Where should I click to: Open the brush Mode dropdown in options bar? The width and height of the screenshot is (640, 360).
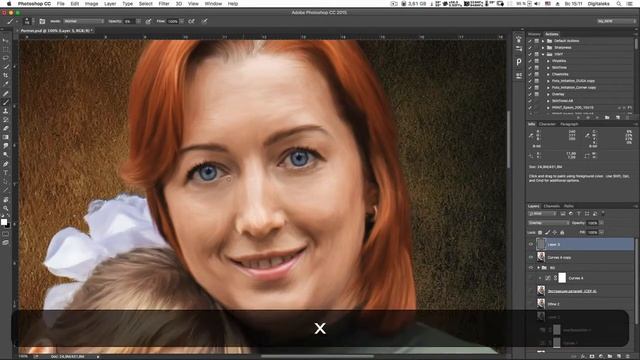point(84,21)
